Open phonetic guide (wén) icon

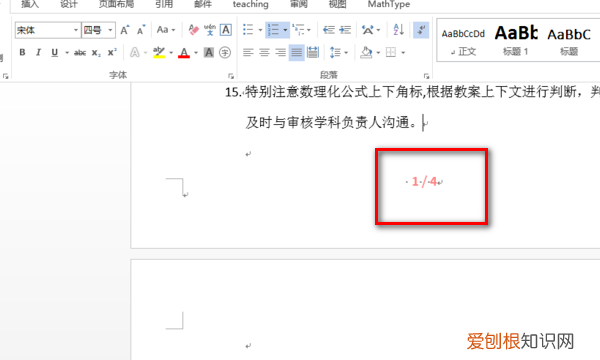point(210,29)
